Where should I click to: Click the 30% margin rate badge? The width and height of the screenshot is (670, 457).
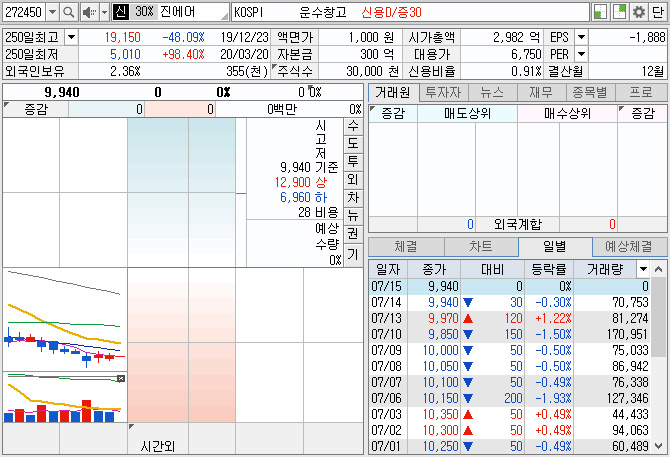[144, 12]
